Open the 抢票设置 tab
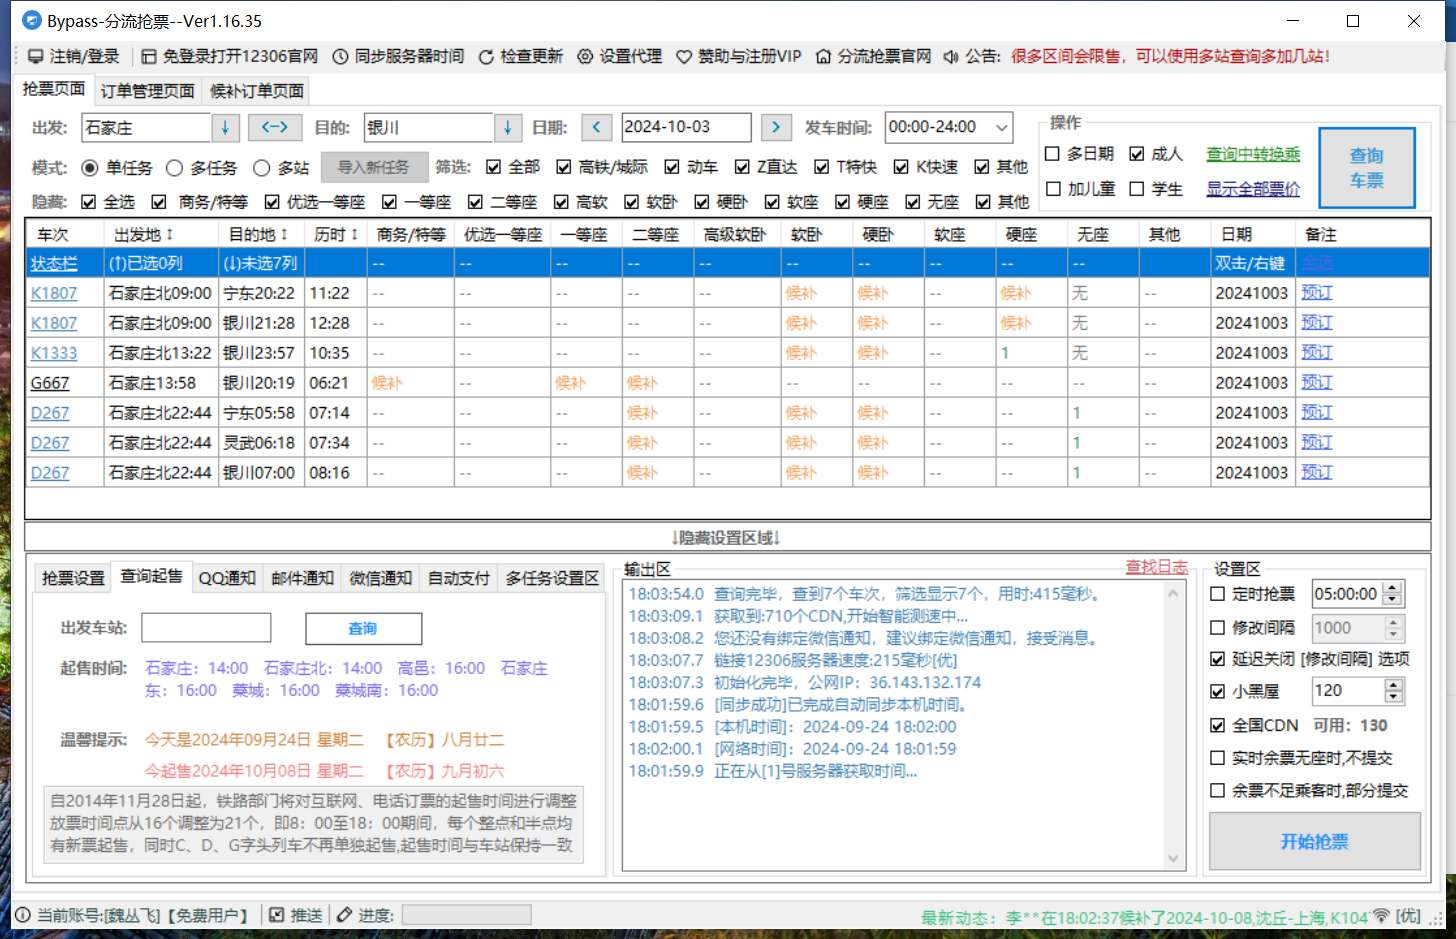The image size is (1456, 939). pos(73,578)
